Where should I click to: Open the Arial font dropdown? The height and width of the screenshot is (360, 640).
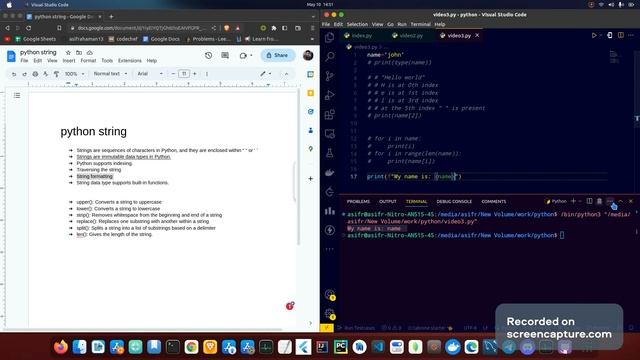click(150, 74)
